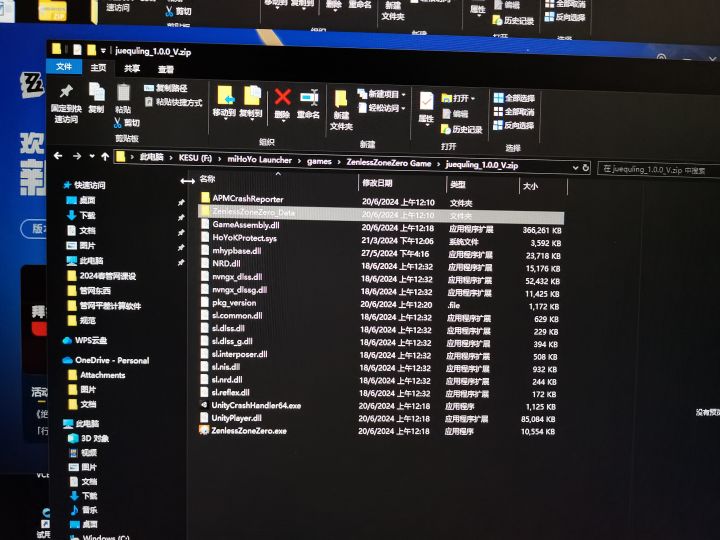Open History (历史记录) in ribbon
The height and width of the screenshot is (540, 720).
coord(461,129)
